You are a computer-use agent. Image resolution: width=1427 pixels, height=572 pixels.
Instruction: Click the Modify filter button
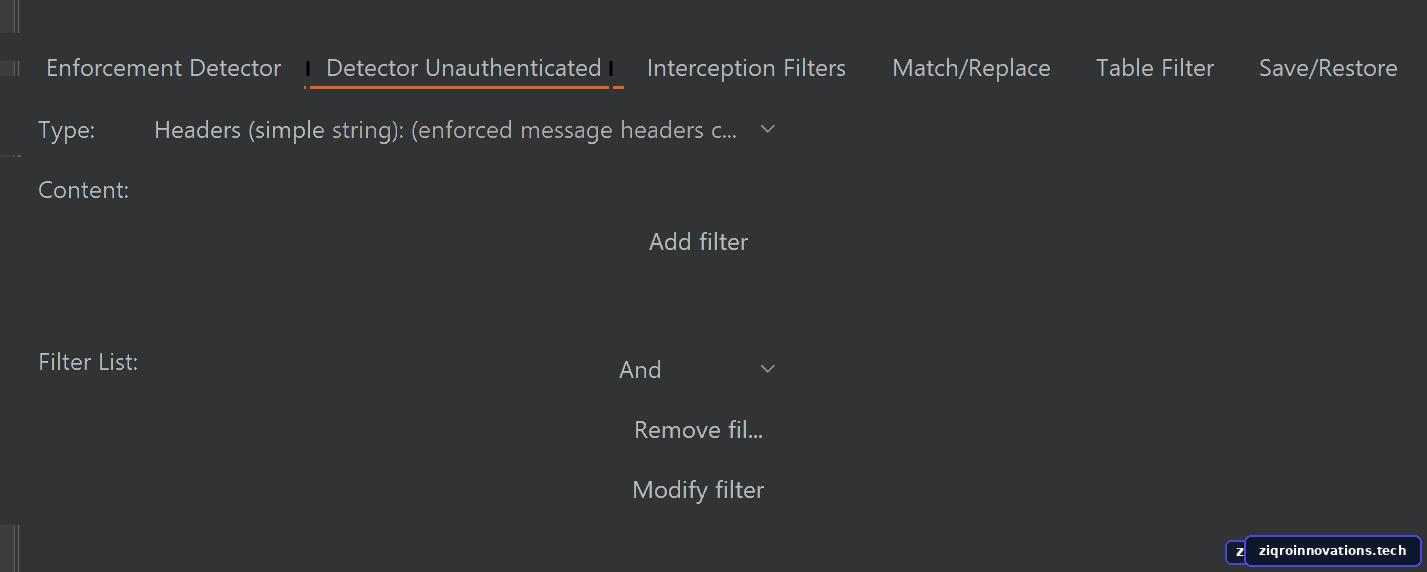point(698,490)
